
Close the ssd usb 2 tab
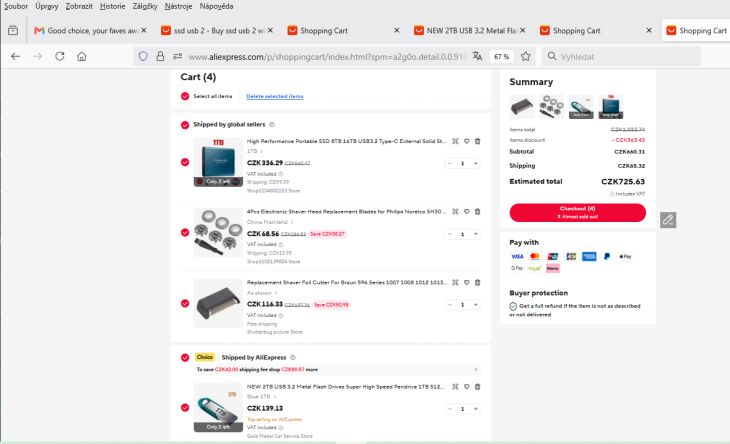270,30
